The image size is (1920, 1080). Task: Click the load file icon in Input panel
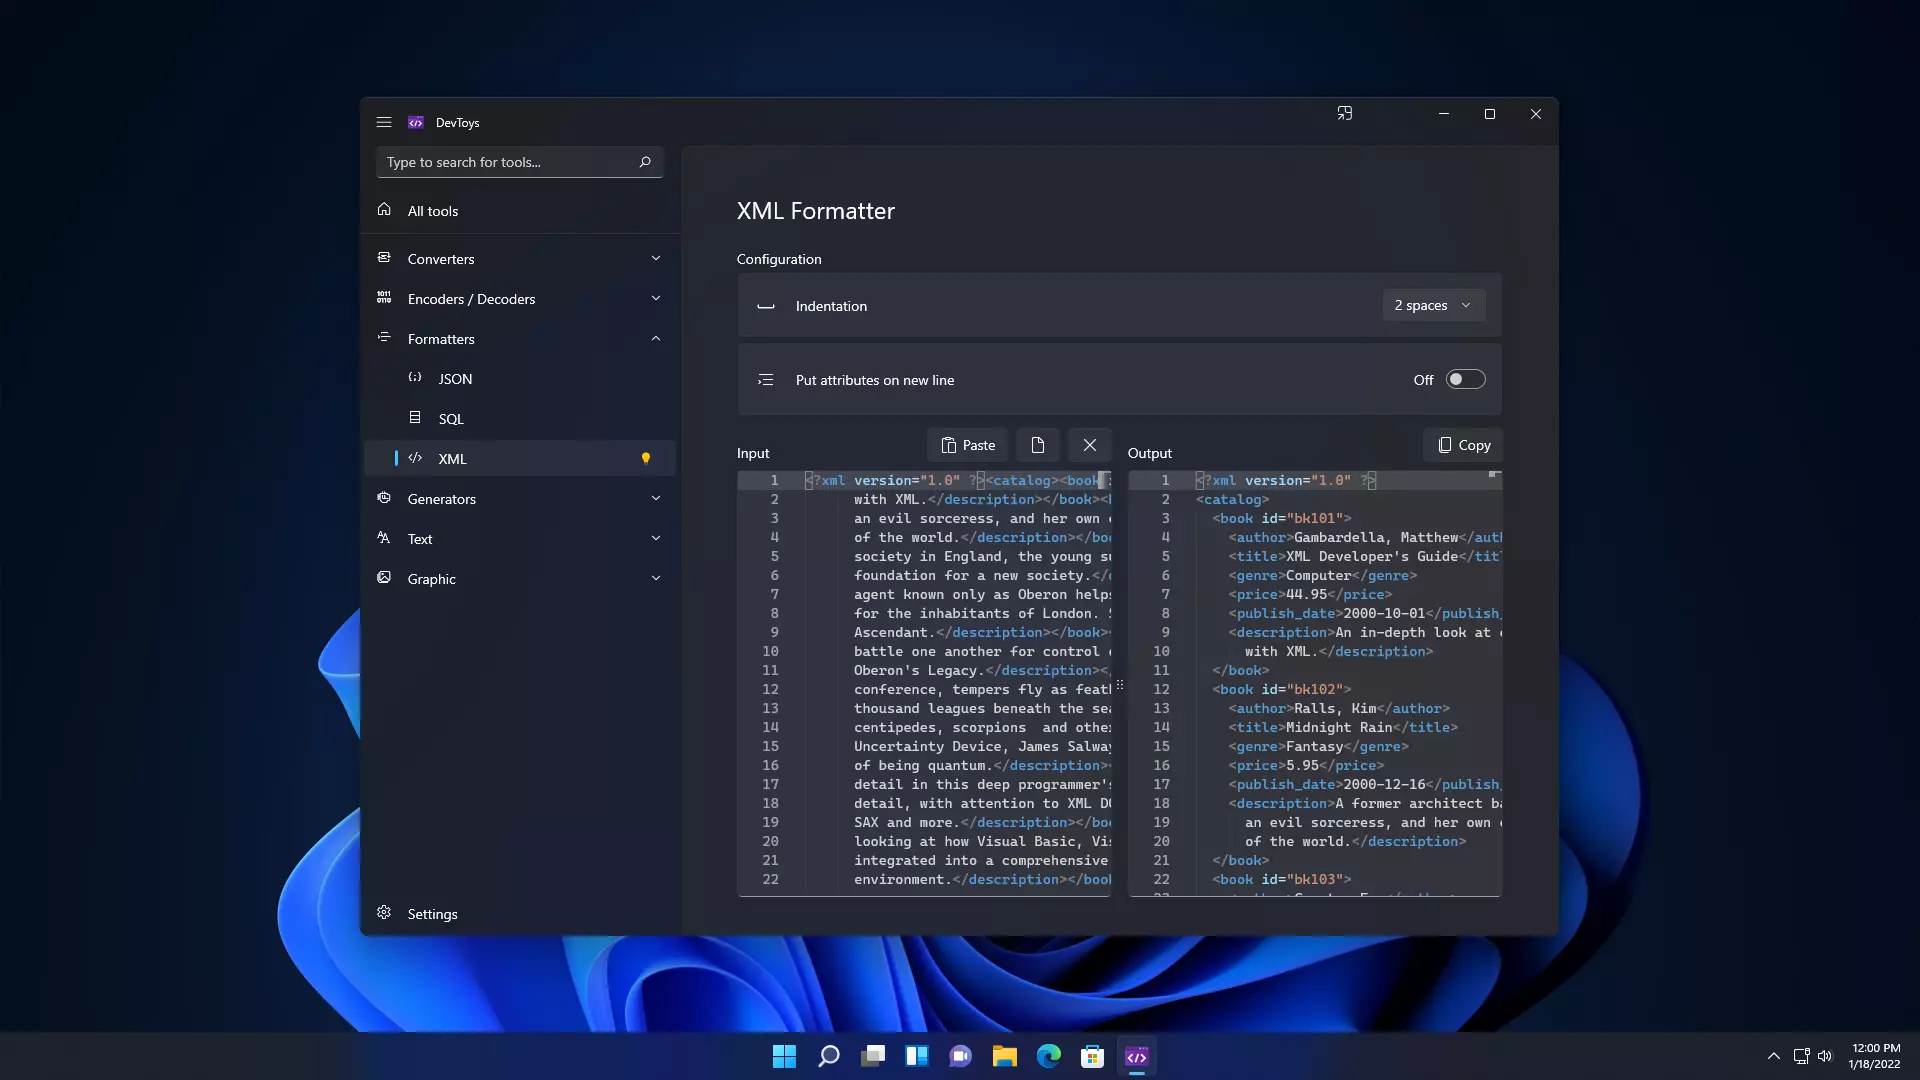click(x=1038, y=444)
